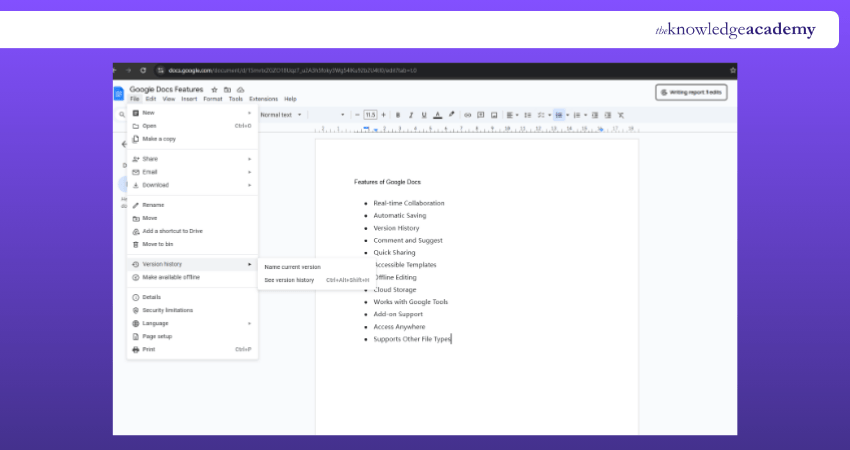Select See version history
850x450 pixels.
click(289, 280)
